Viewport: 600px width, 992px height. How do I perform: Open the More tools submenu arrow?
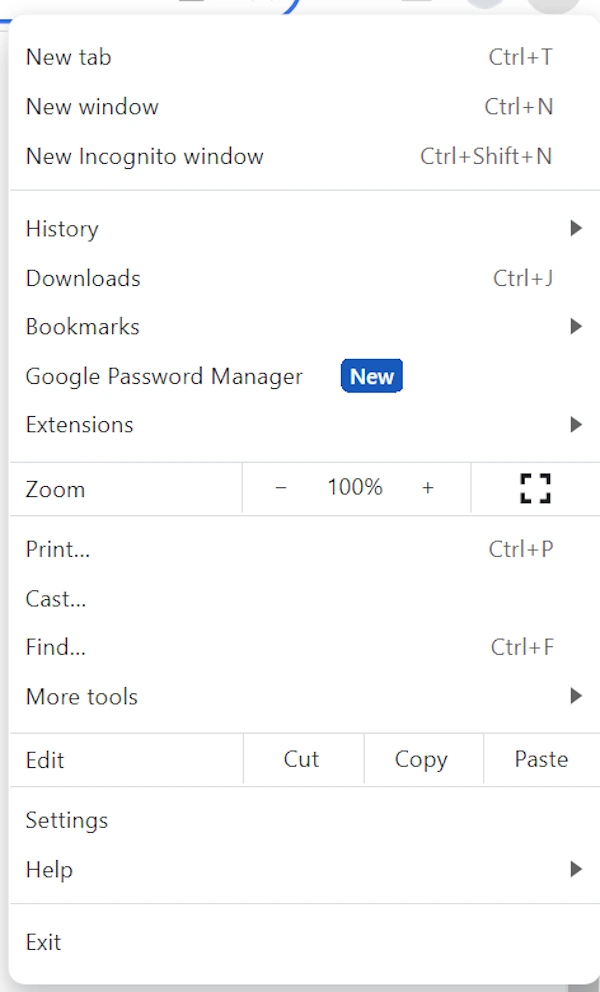click(x=575, y=696)
